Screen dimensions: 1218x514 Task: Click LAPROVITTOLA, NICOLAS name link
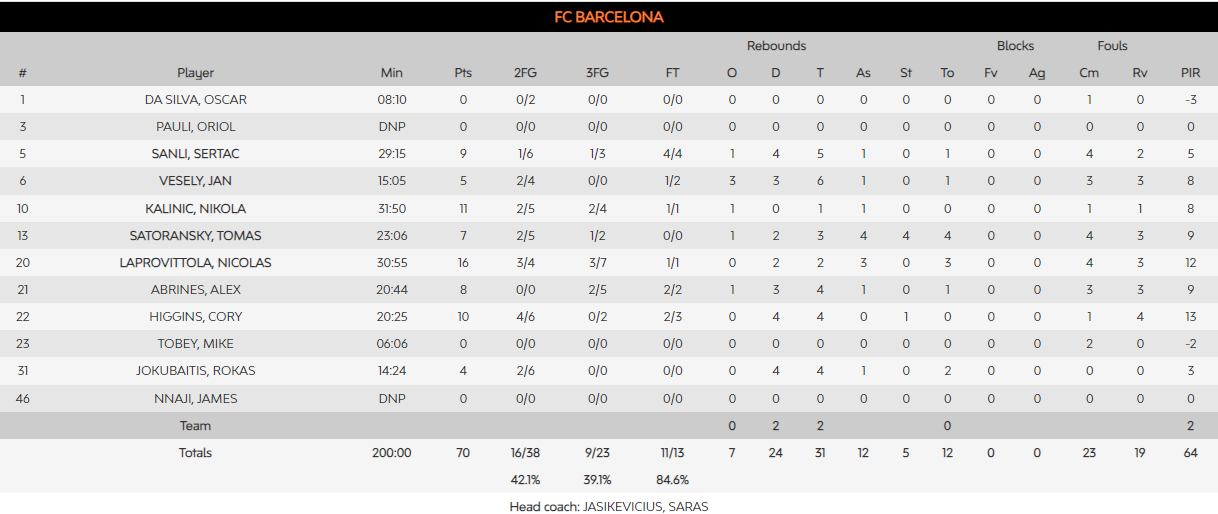195,263
